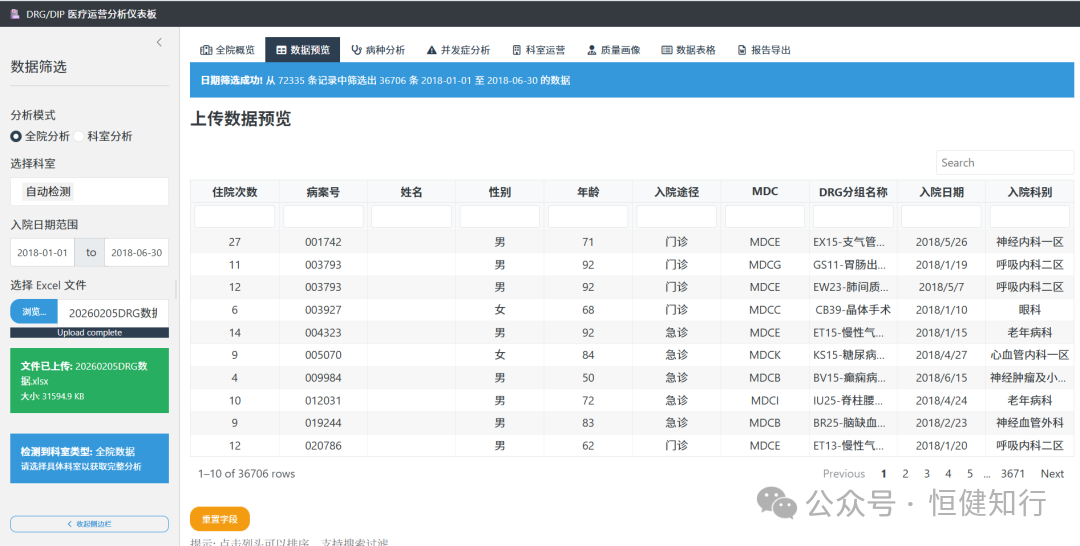Open the 科室运营 tab
The width and height of the screenshot is (1080, 546).
[x=539, y=50]
